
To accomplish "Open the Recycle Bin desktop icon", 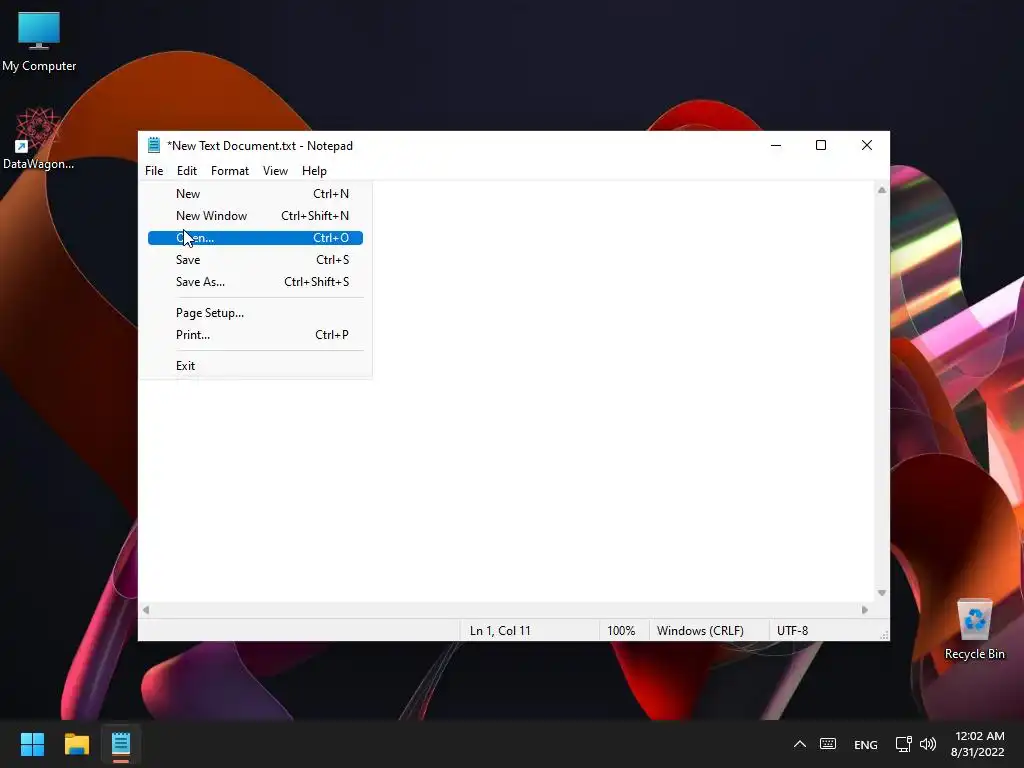I will (x=974, y=629).
